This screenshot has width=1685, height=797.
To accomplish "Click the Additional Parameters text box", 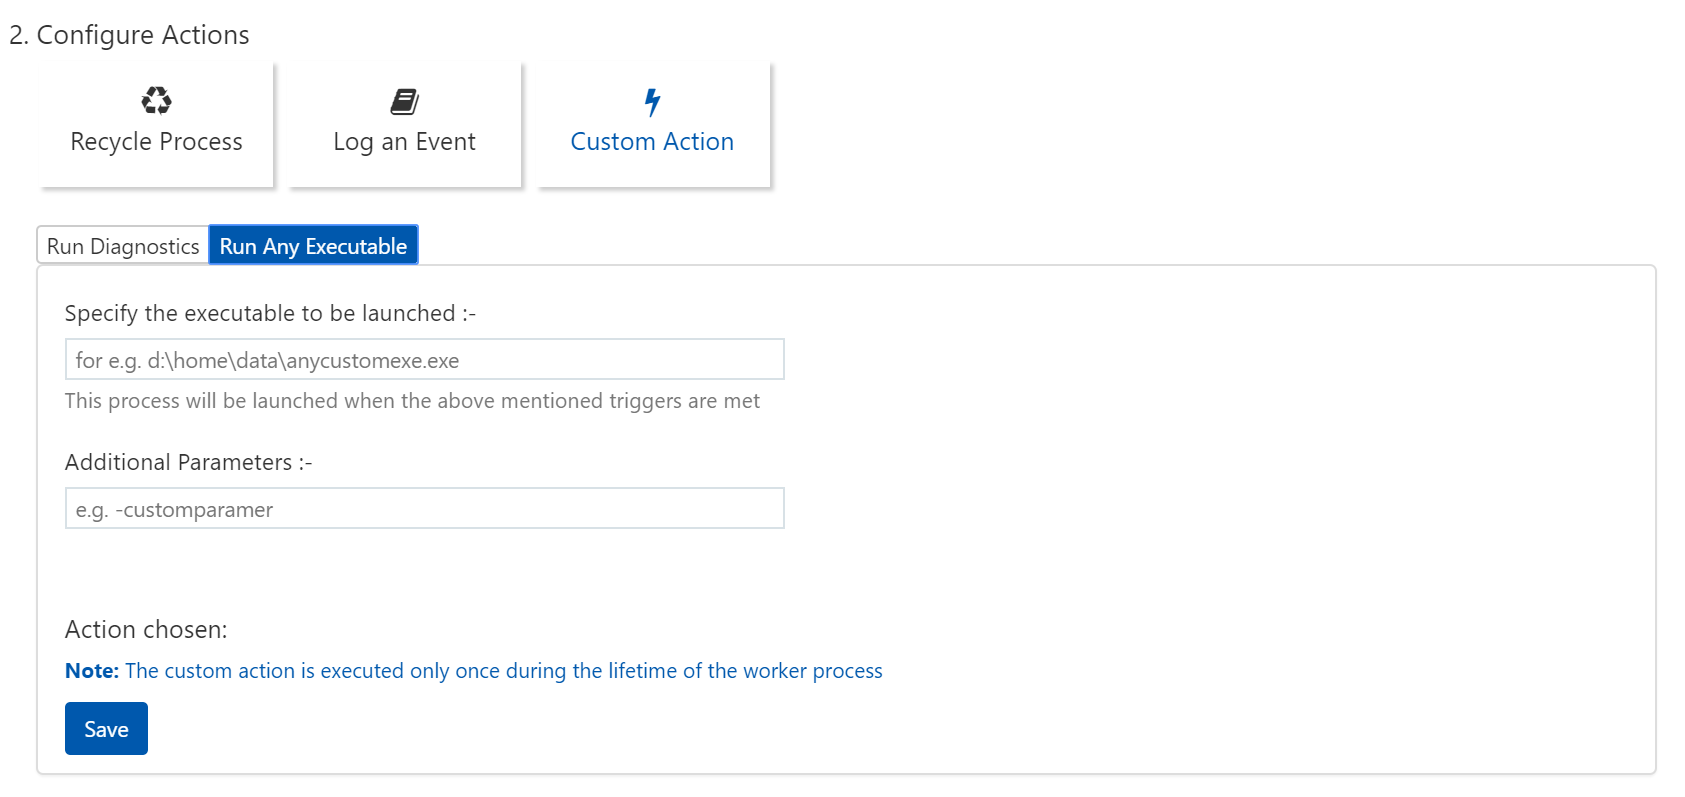I will (424, 509).
